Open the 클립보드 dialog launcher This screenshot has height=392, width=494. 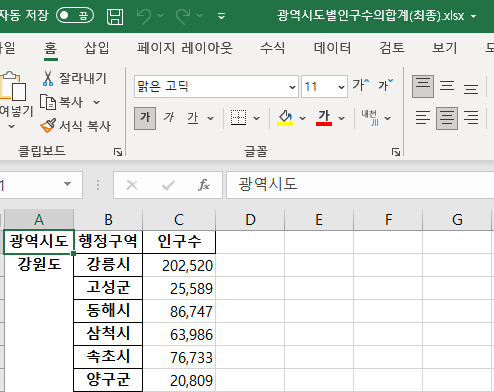point(118,152)
